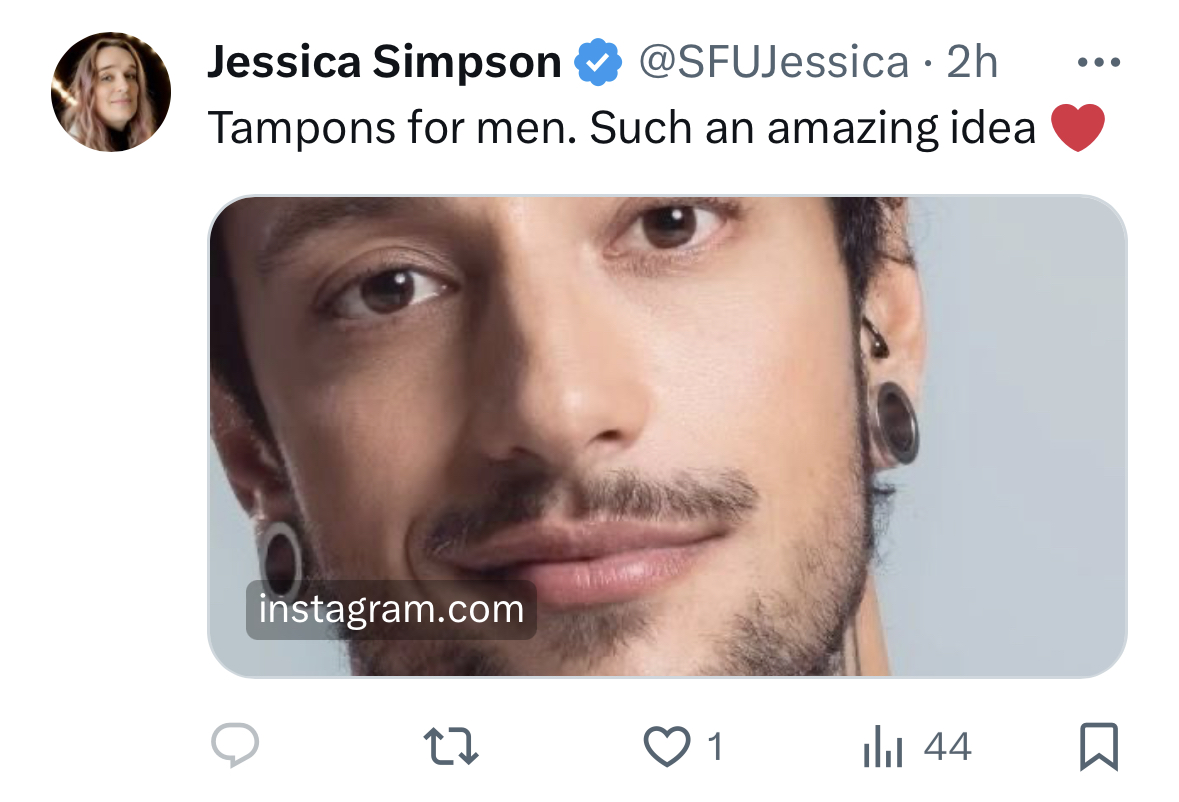Click the like count number 1

click(x=715, y=746)
